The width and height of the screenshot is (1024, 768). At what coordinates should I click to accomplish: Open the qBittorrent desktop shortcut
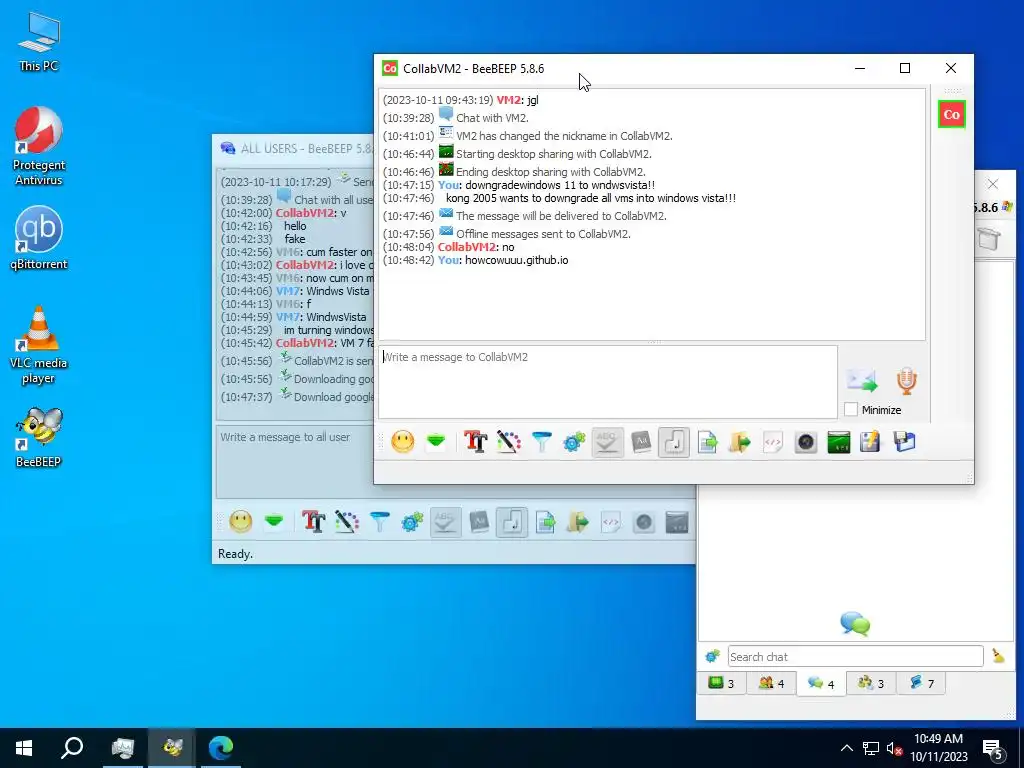click(39, 238)
